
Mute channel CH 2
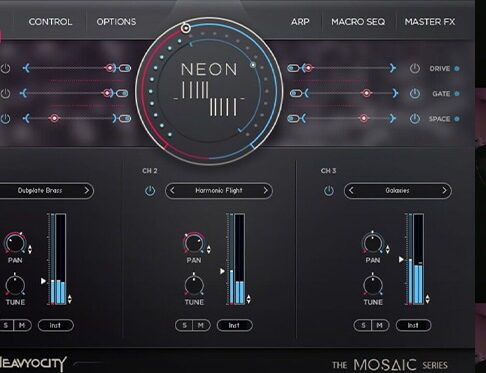tap(201, 325)
